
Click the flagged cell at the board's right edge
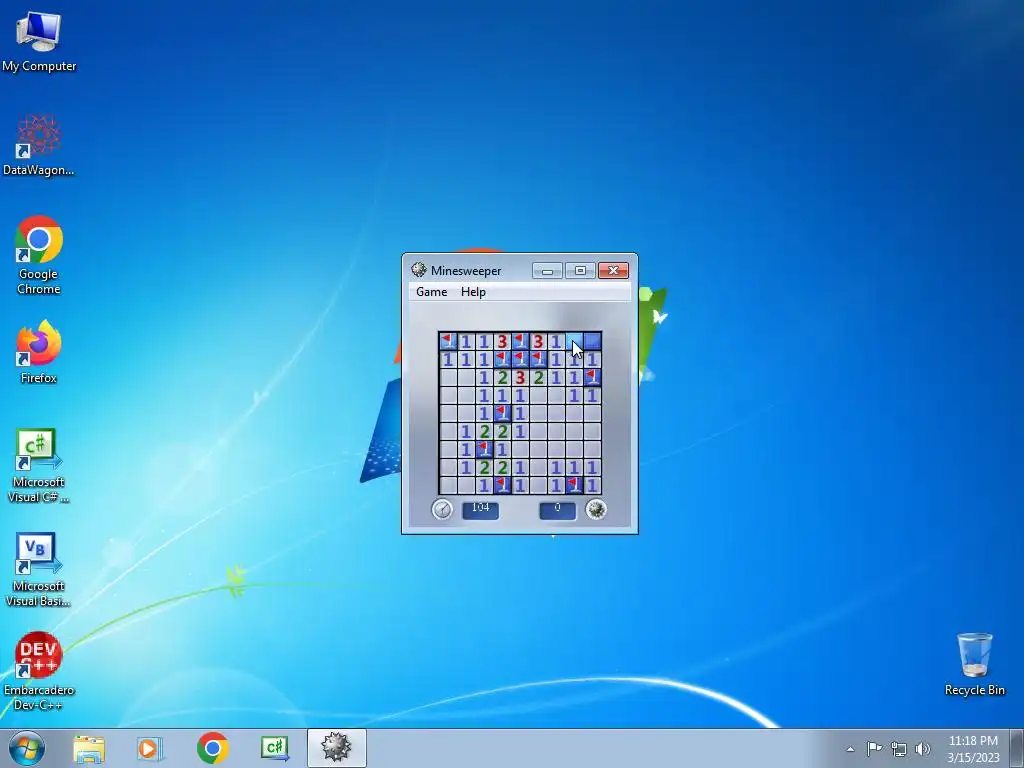point(592,377)
